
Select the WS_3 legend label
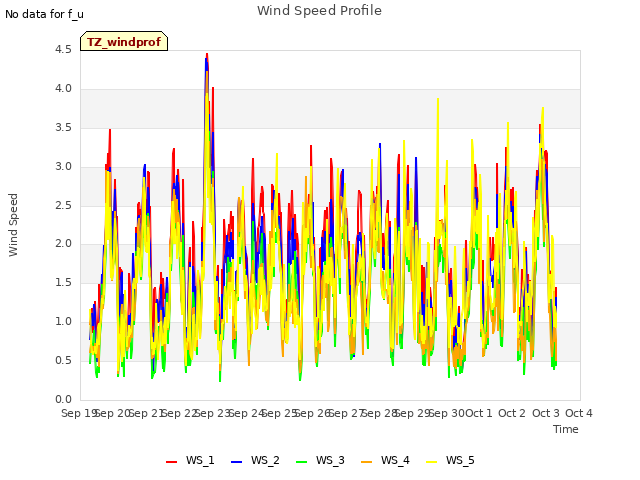tap(330, 460)
